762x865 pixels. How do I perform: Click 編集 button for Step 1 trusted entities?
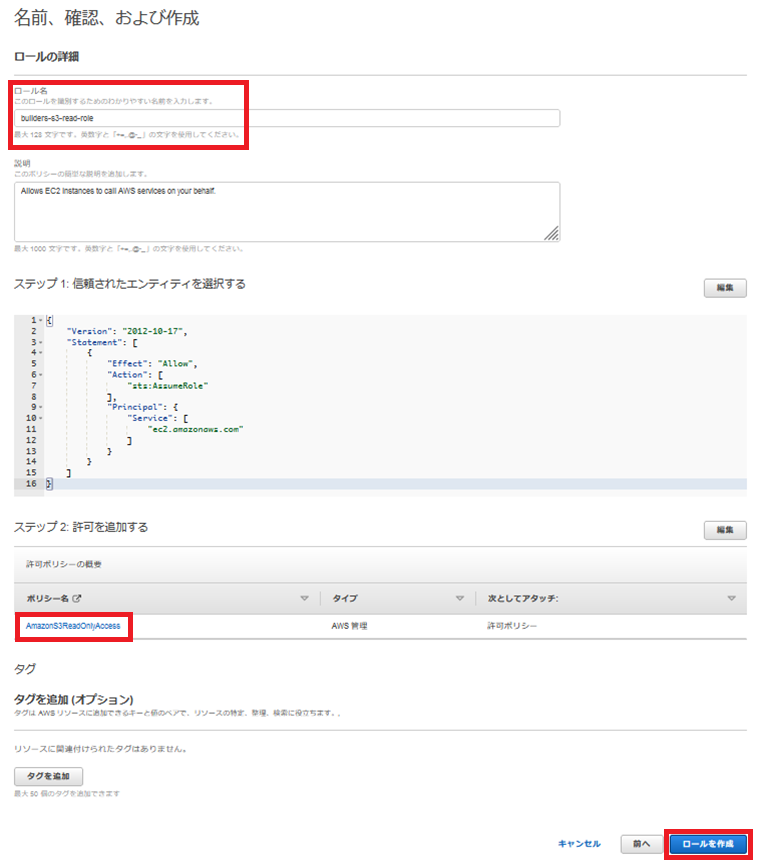[725, 288]
